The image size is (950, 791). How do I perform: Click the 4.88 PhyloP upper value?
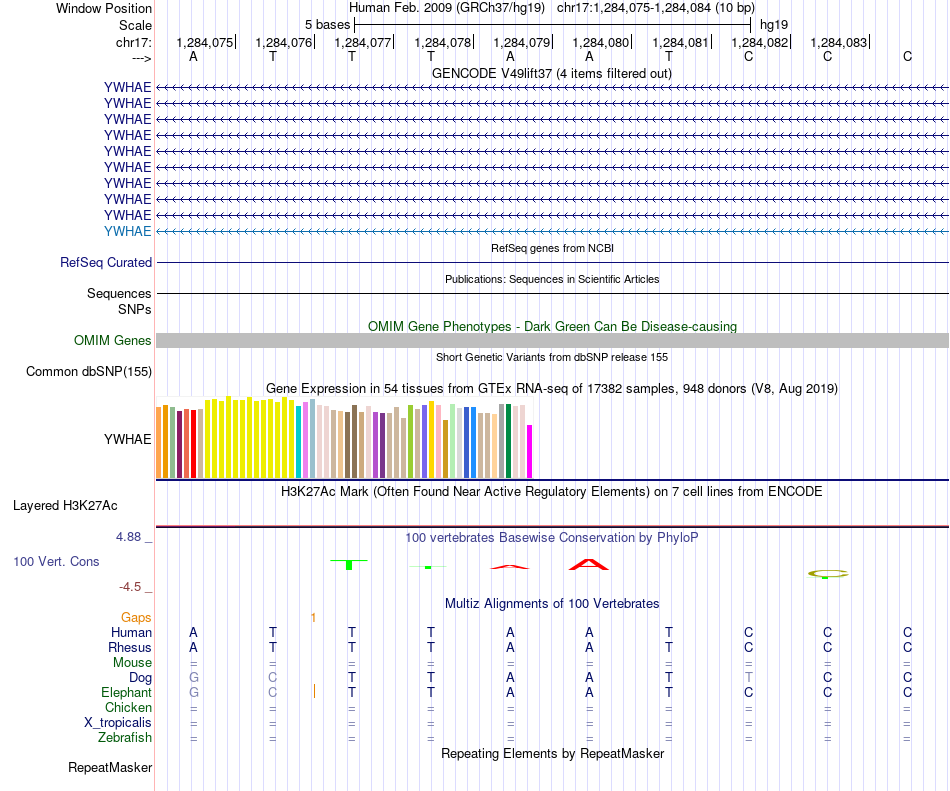(x=128, y=537)
